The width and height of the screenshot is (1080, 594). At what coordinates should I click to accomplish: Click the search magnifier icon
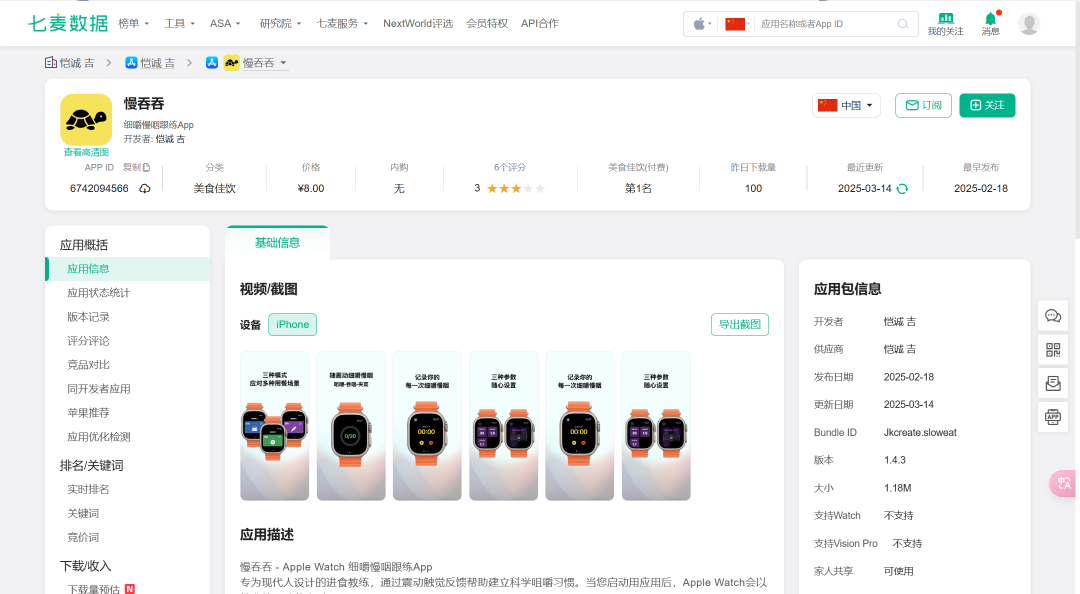pyautogui.click(x=902, y=24)
